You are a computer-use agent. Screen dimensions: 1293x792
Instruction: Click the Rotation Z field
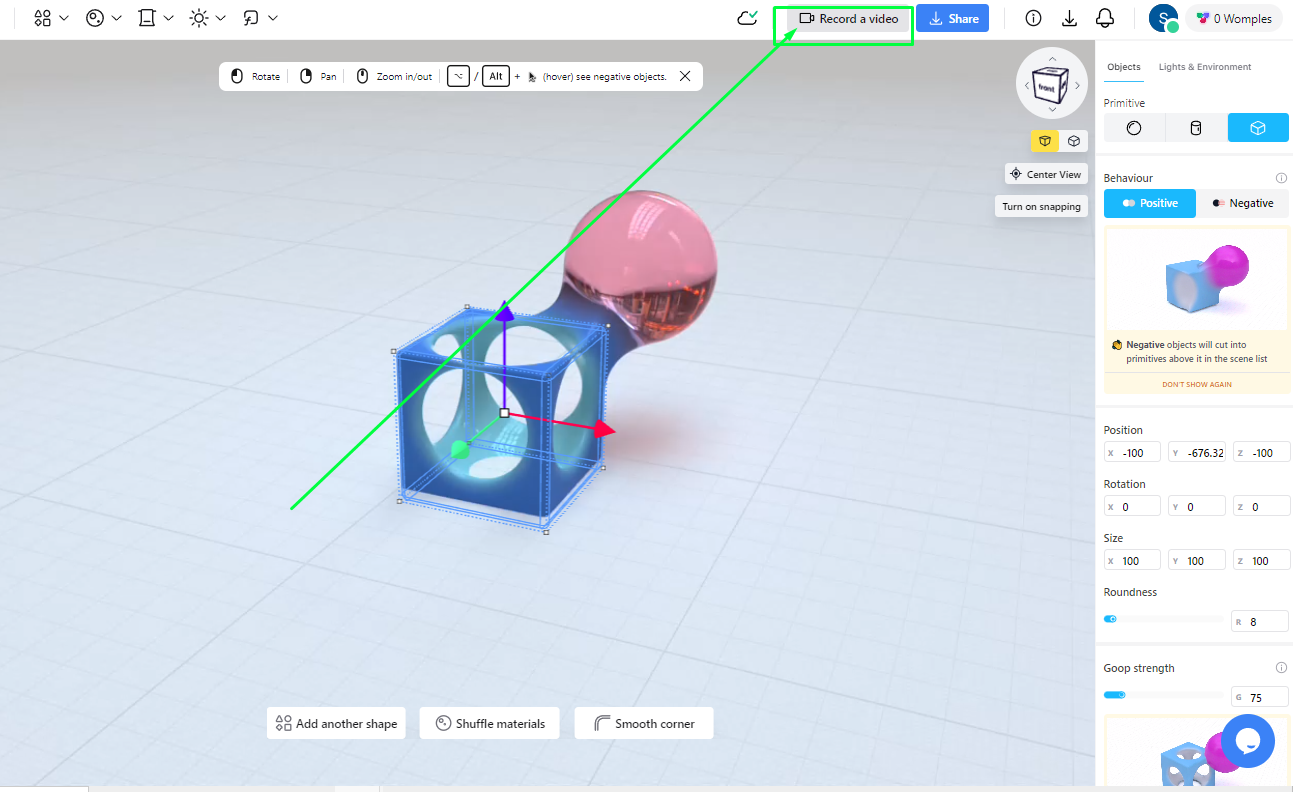pos(1261,506)
